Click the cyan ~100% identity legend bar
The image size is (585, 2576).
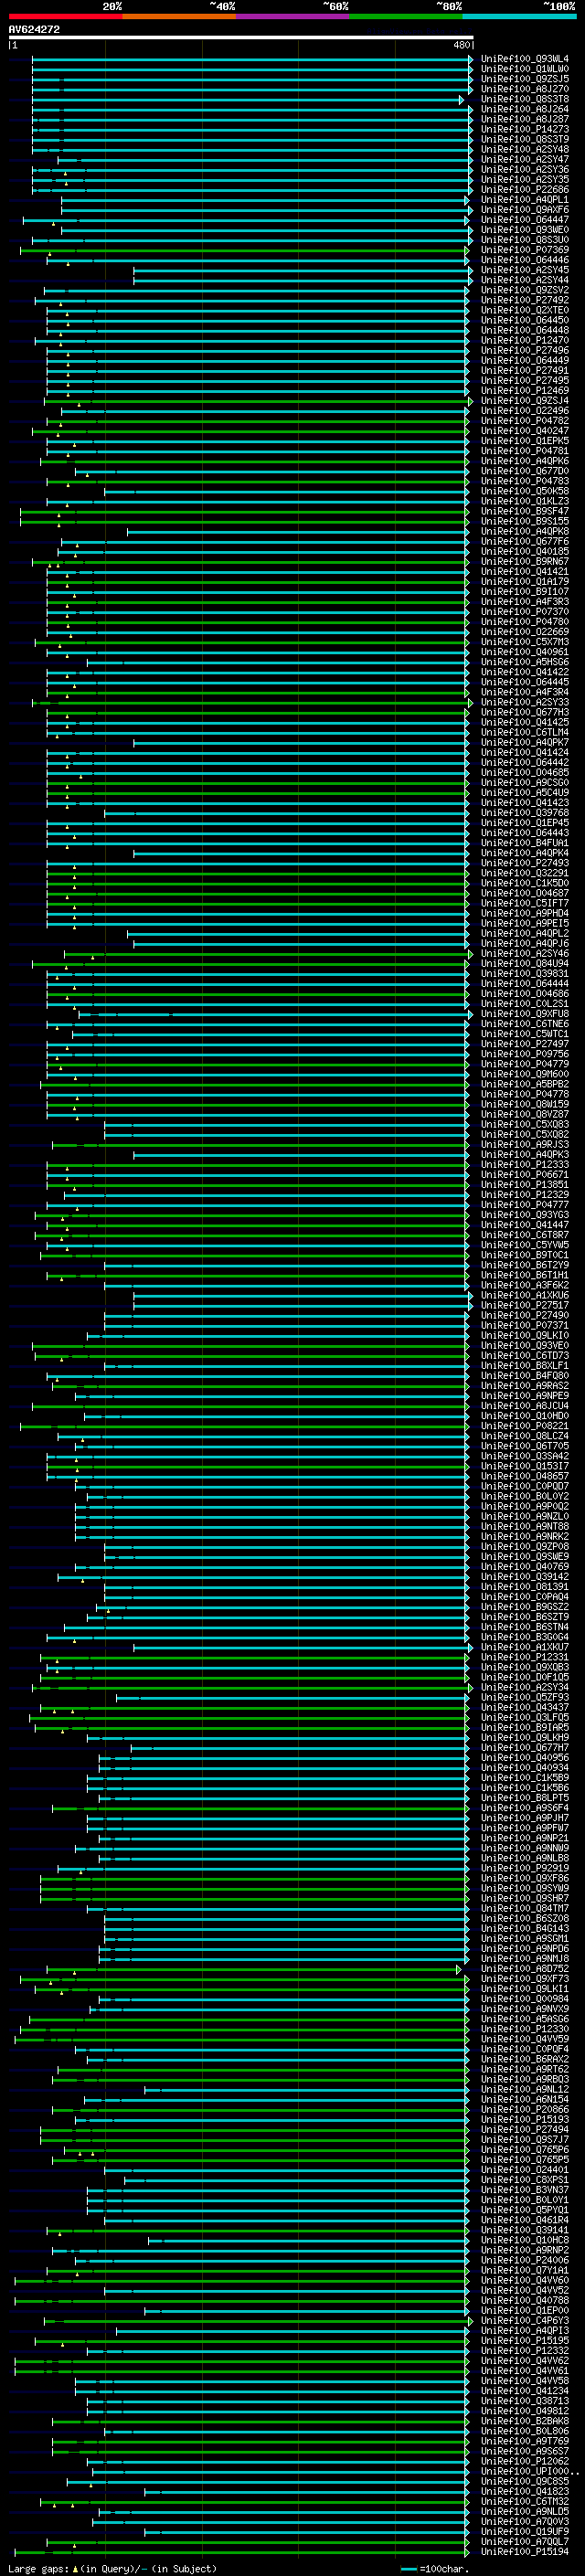(x=519, y=16)
